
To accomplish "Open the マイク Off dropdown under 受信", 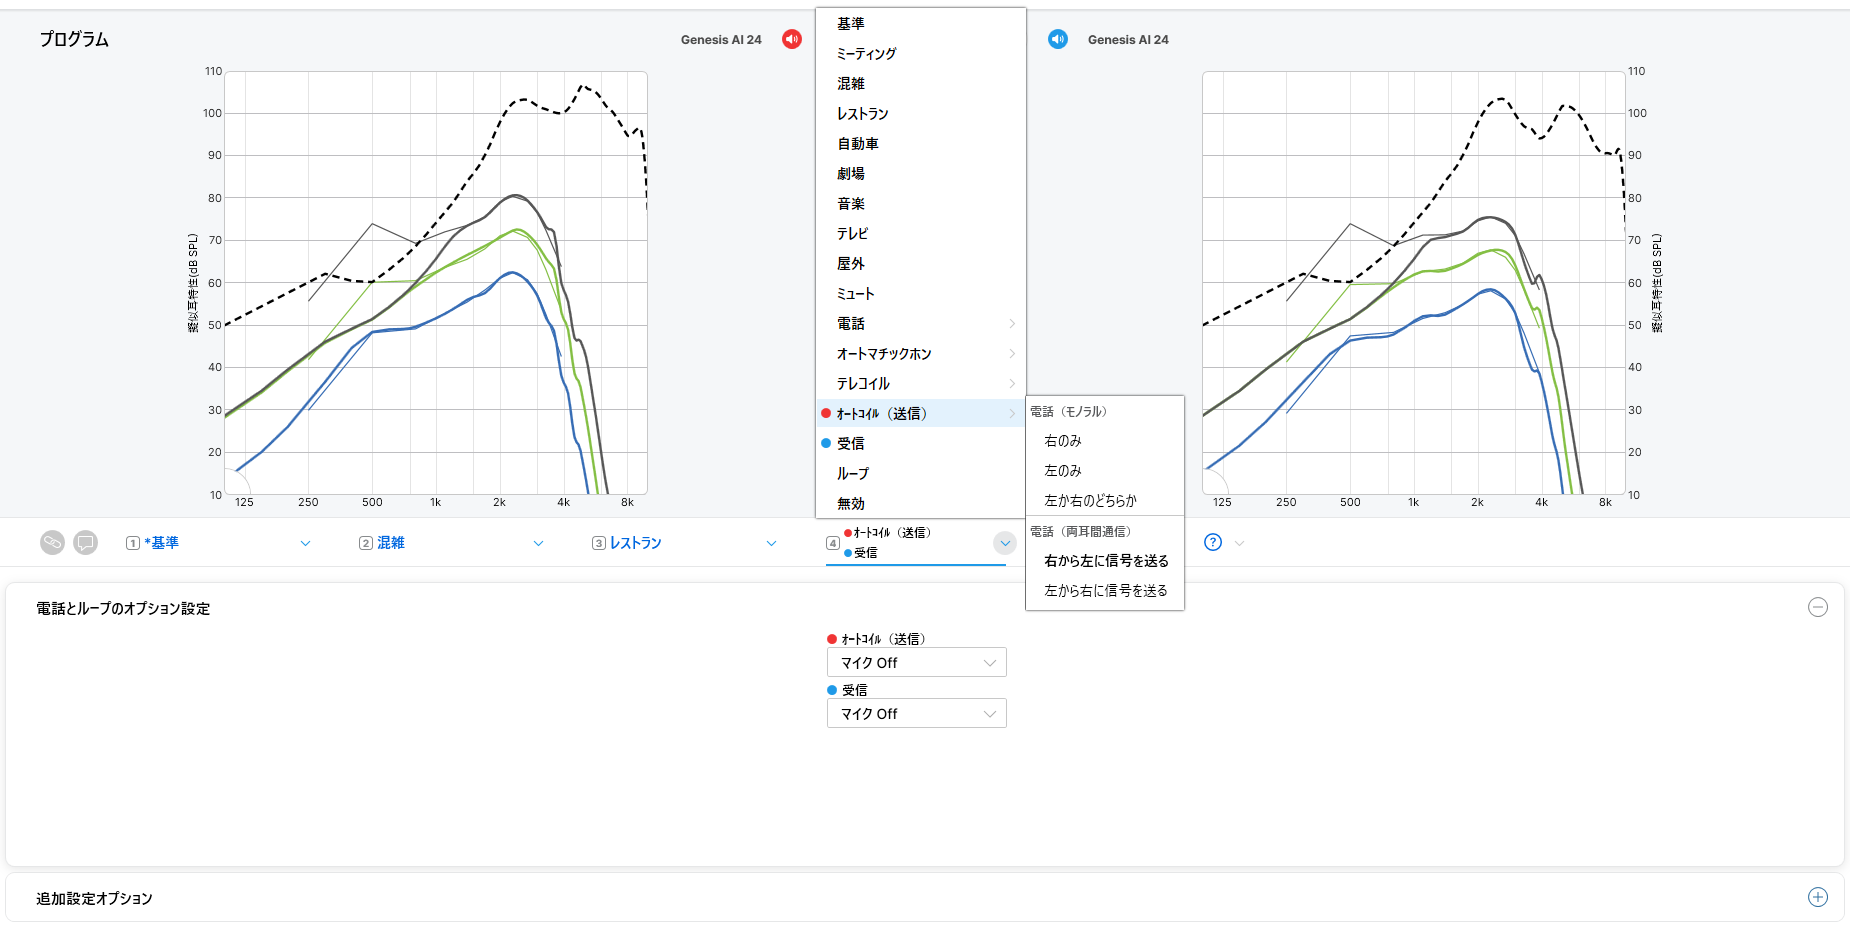I will tap(916, 713).
